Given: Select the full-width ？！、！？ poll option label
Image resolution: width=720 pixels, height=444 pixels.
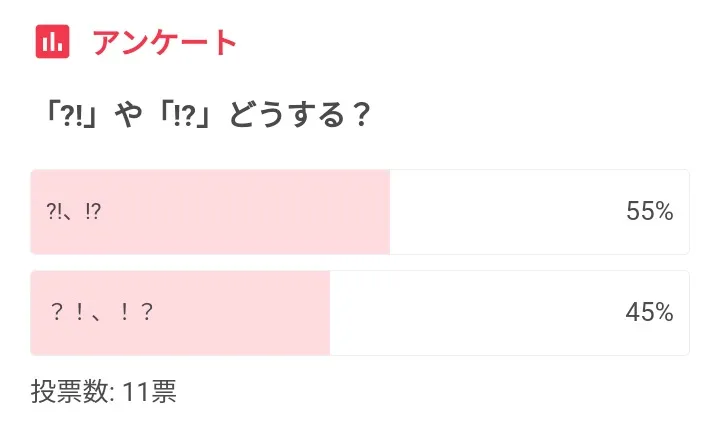Looking at the screenshot, I should (101, 313).
